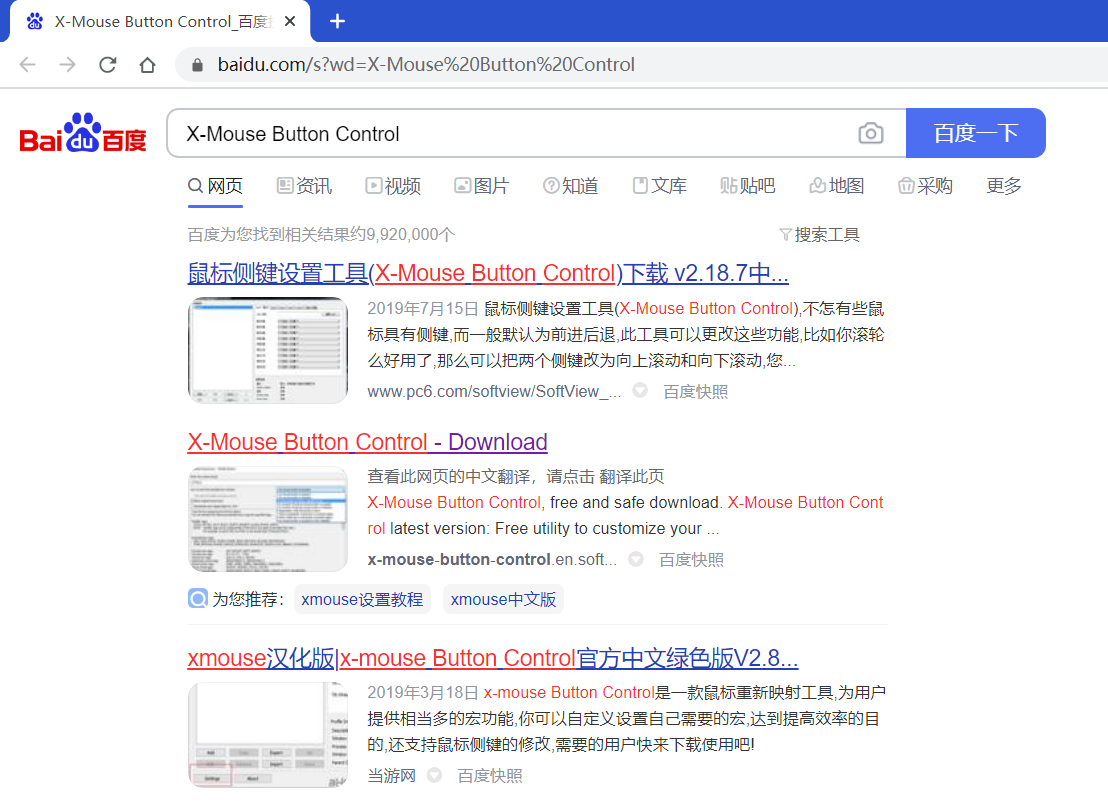The height and width of the screenshot is (809, 1108).
Task: Open the 更多 dropdown
Action: pyautogui.click(x=1003, y=186)
